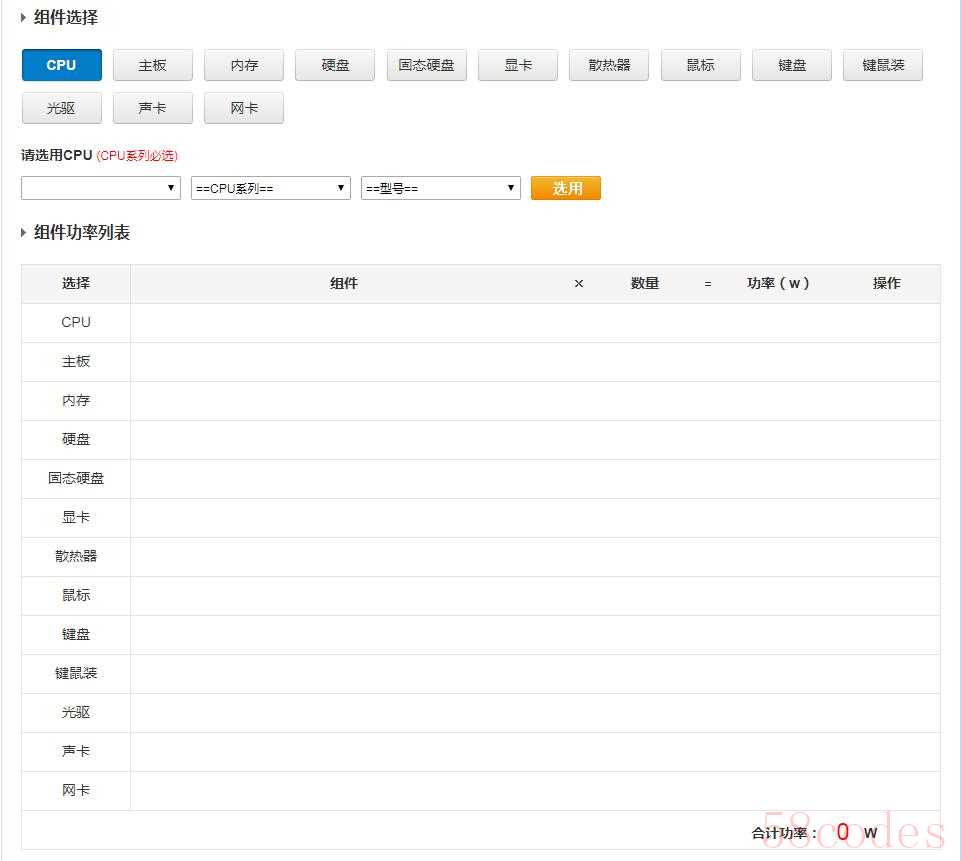
Task: Choose the 键鼠装 component button
Action: click(883, 65)
